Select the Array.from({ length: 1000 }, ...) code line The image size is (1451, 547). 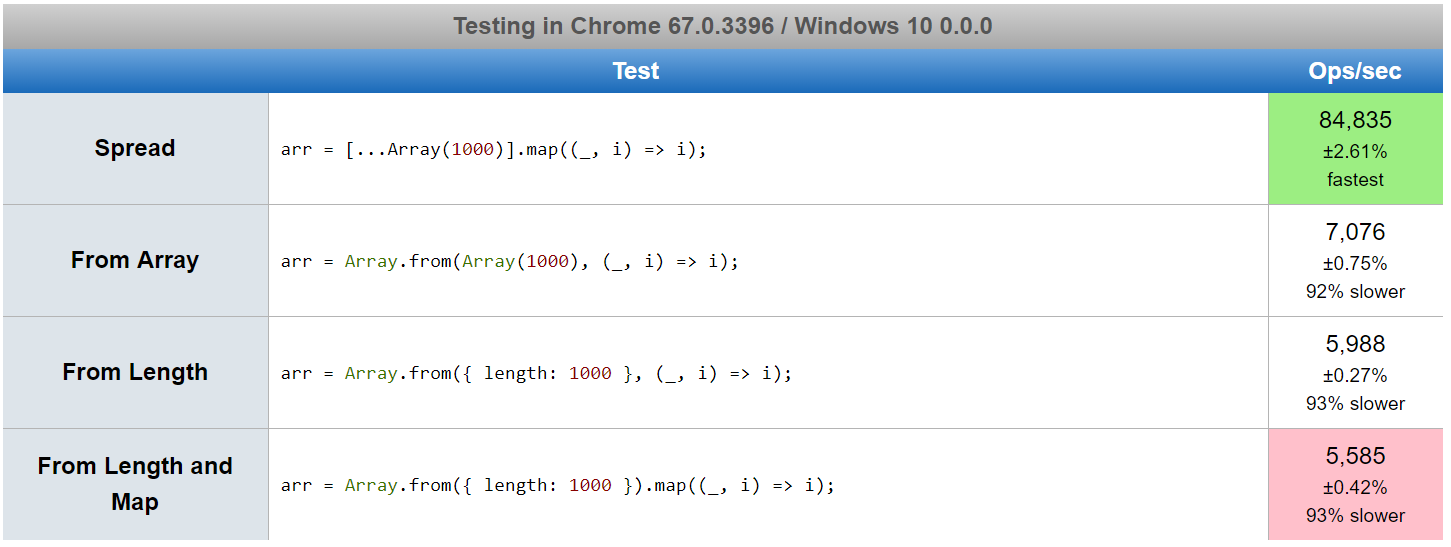(536, 374)
